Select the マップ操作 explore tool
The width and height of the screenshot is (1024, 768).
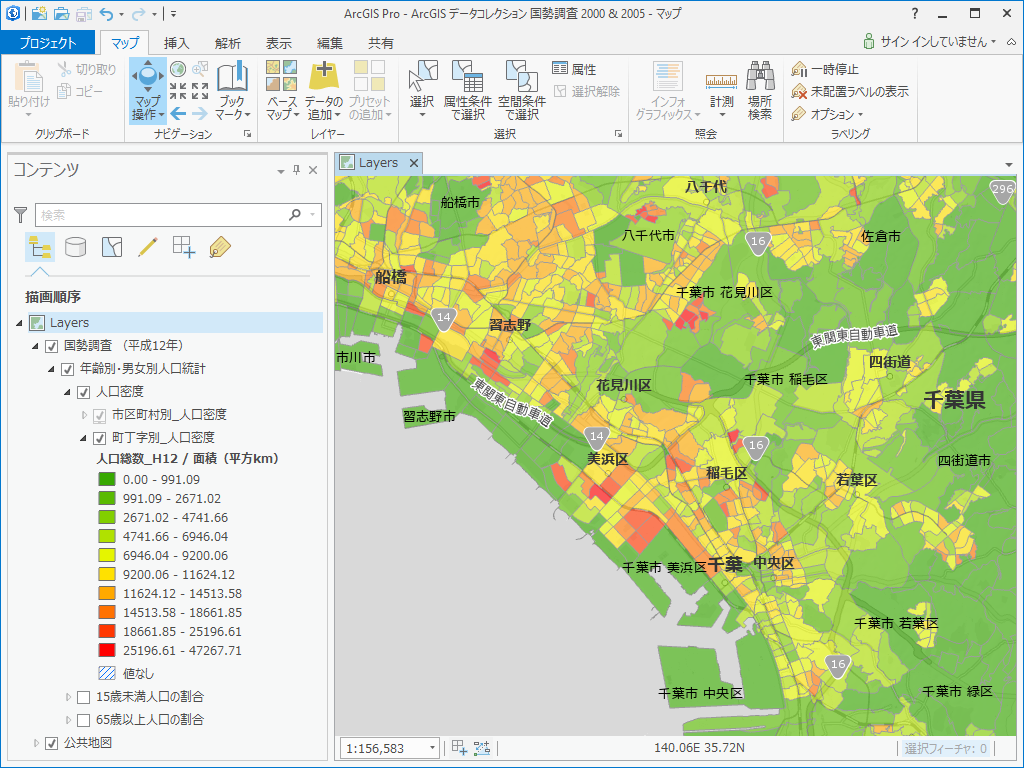[x=147, y=82]
